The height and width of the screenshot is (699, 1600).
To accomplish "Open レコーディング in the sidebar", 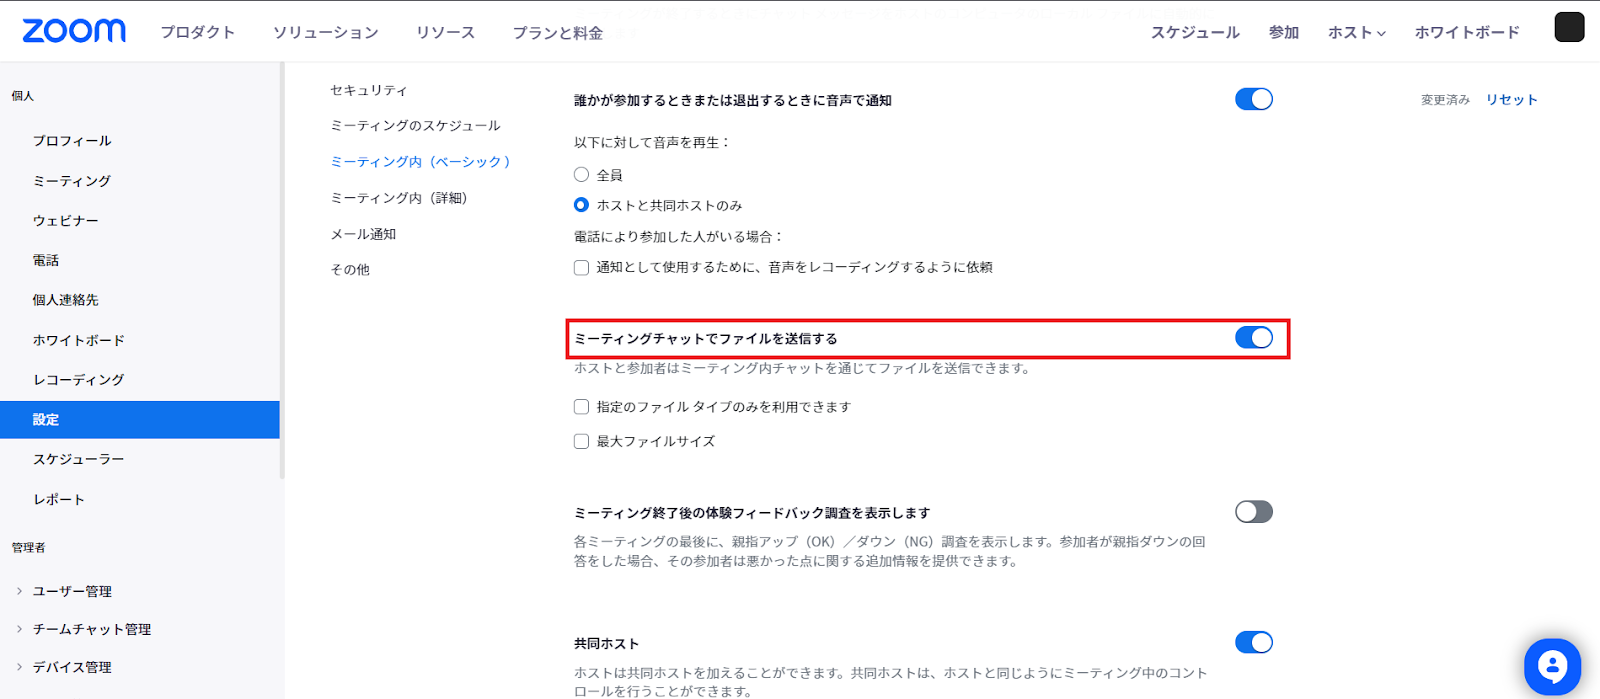I will pos(78,380).
